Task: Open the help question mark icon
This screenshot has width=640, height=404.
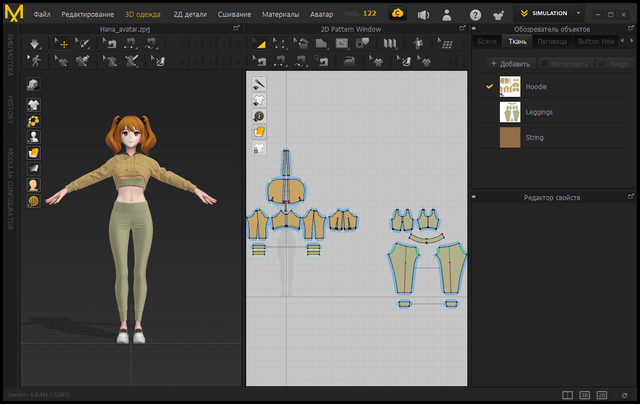Action: point(475,15)
